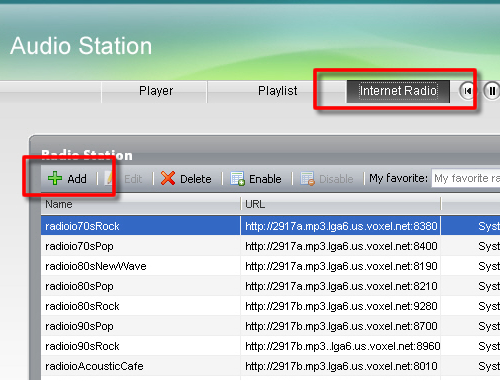The height and width of the screenshot is (381, 500).
Task: Switch to the Player tab
Action: click(x=156, y=91)
